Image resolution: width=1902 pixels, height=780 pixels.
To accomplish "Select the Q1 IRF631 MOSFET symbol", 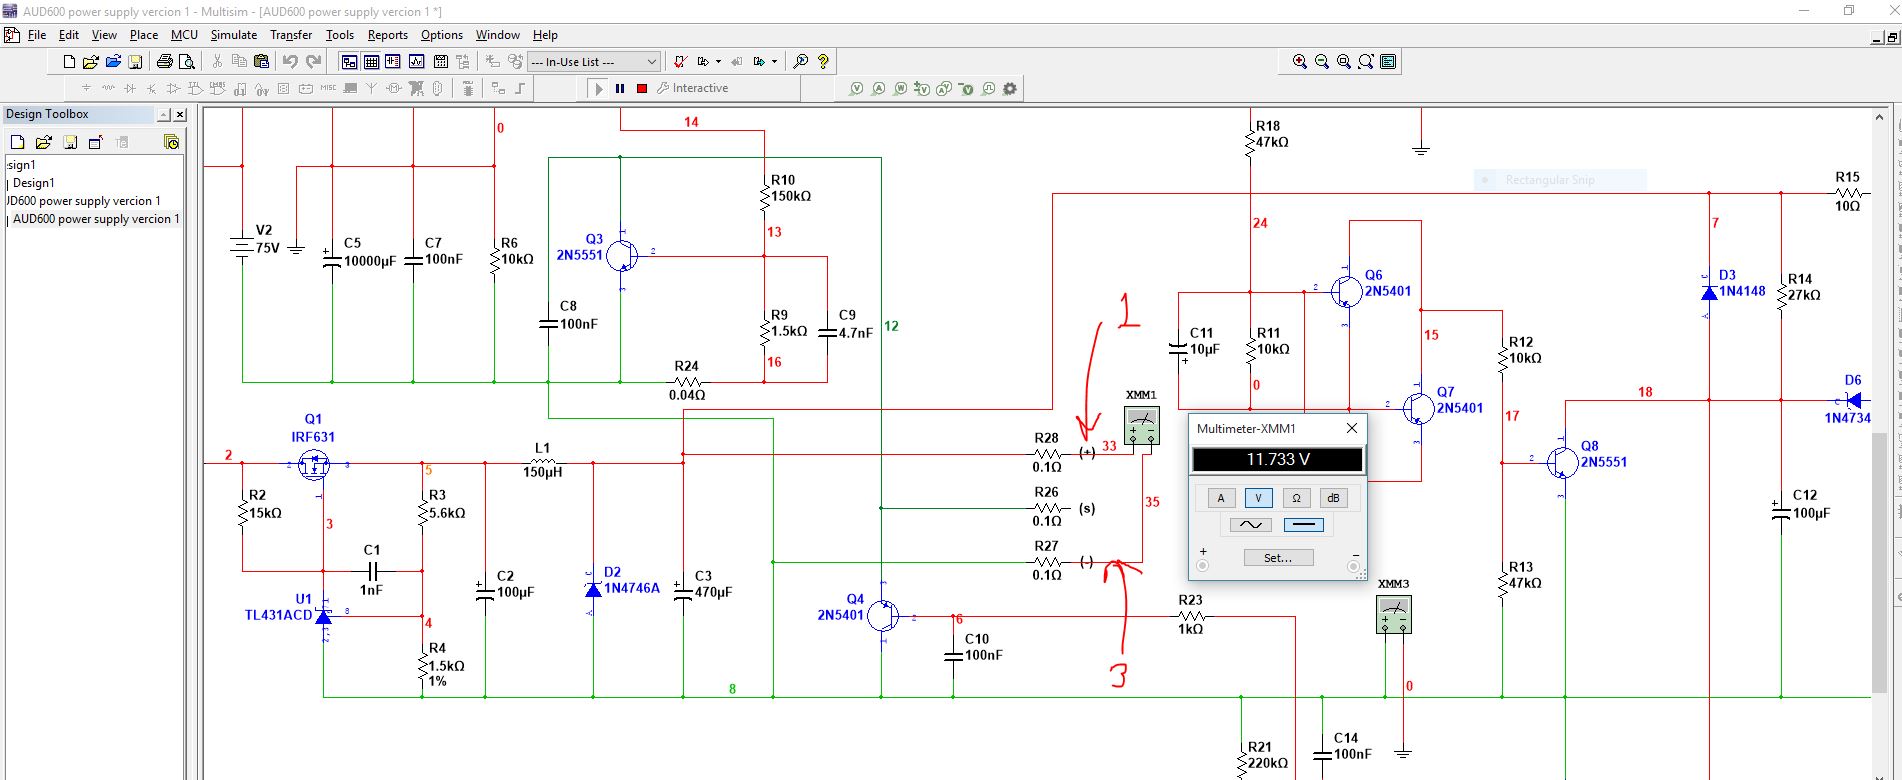I will point(314,464).
